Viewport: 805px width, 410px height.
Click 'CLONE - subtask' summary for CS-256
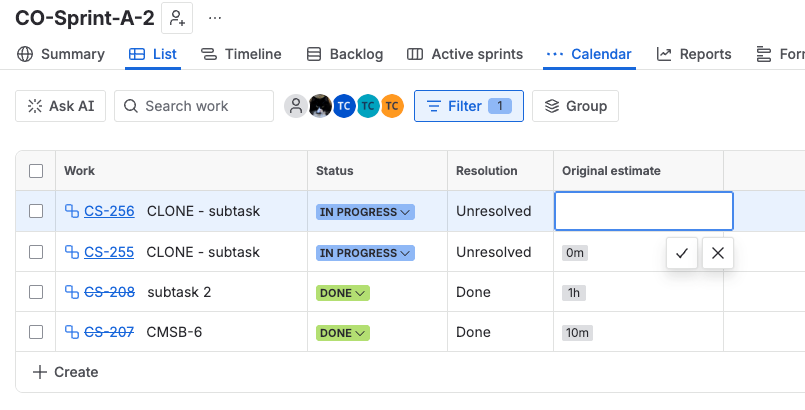click(x=203, y=211)
